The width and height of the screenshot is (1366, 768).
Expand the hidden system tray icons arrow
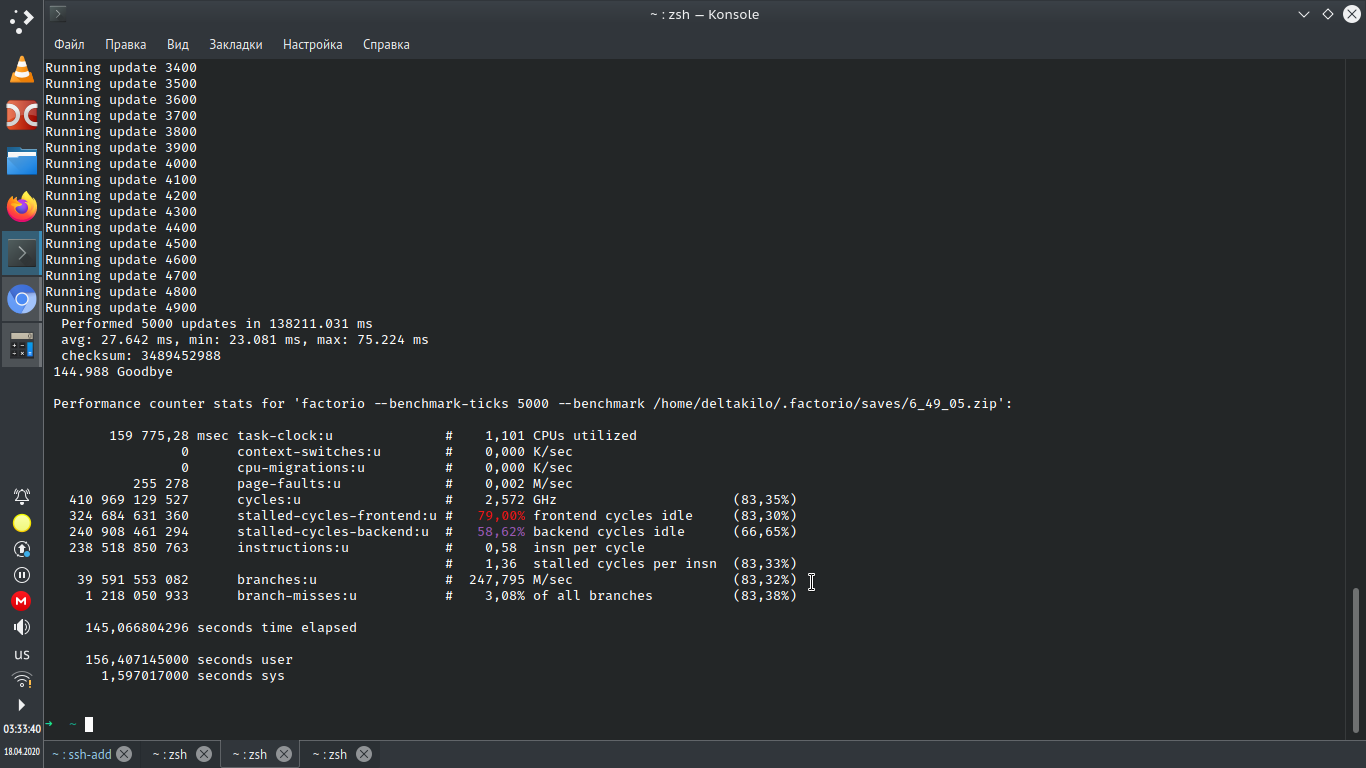[x=21, y=705]
